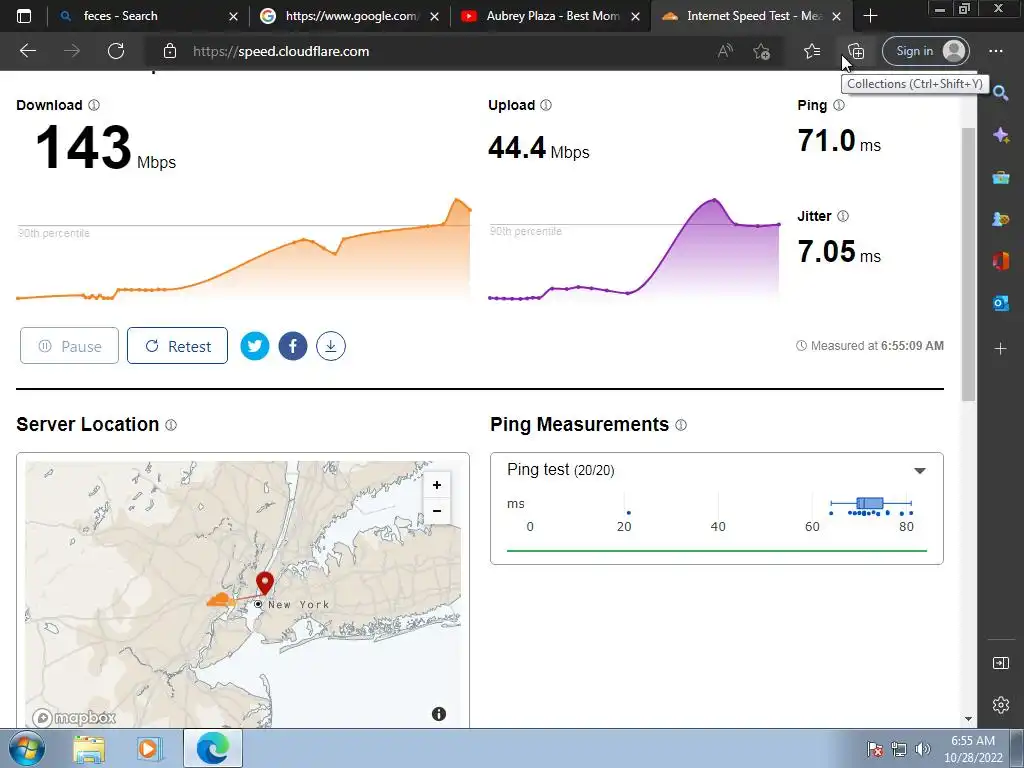This screenshot has height=768, width=1024.
Task: Close the Aubrey Plaza tab
Action: tap(635, 16)
